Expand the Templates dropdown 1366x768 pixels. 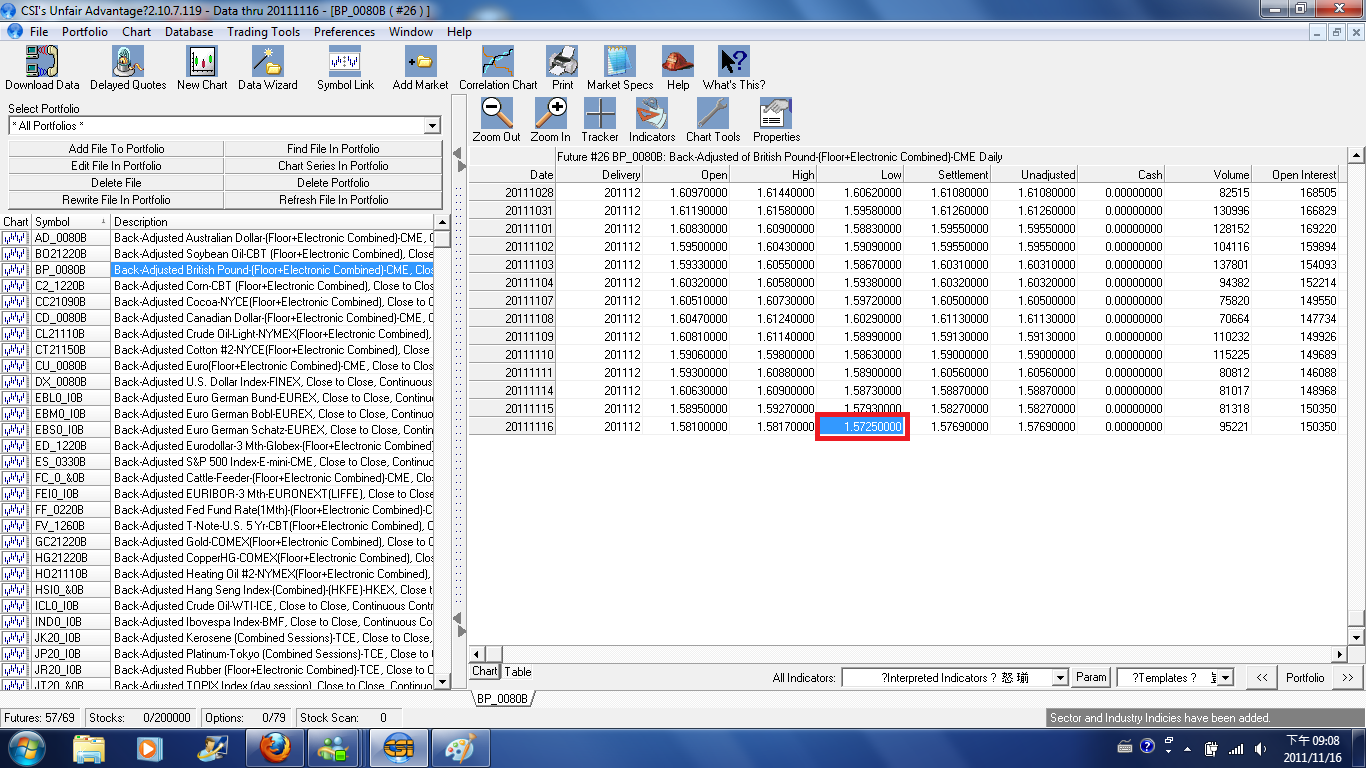[x=1225, y=678]
